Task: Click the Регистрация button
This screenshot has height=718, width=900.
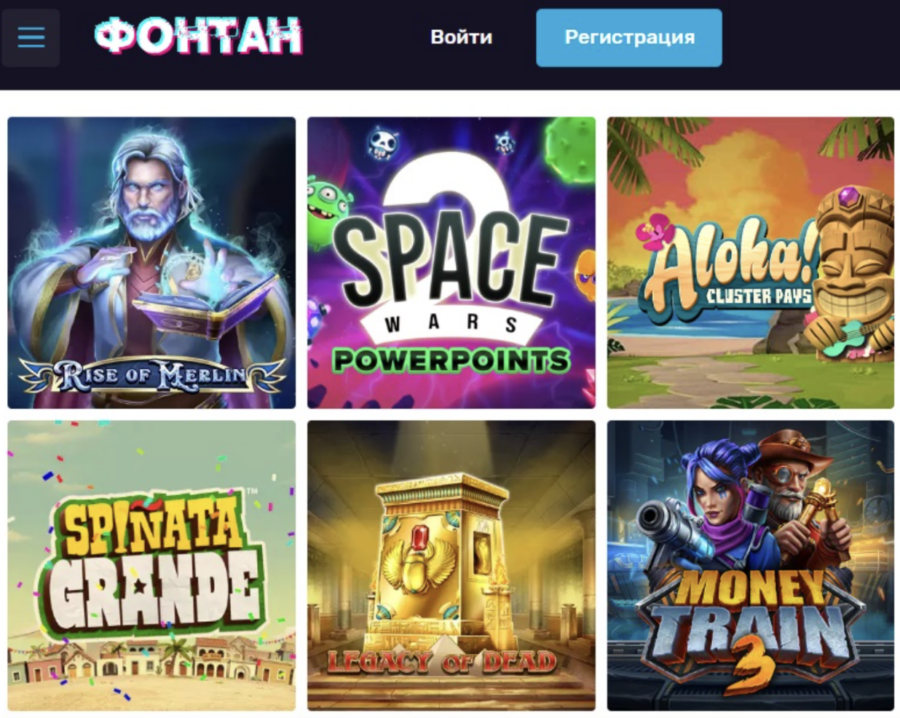Action: tap(629, 38)
